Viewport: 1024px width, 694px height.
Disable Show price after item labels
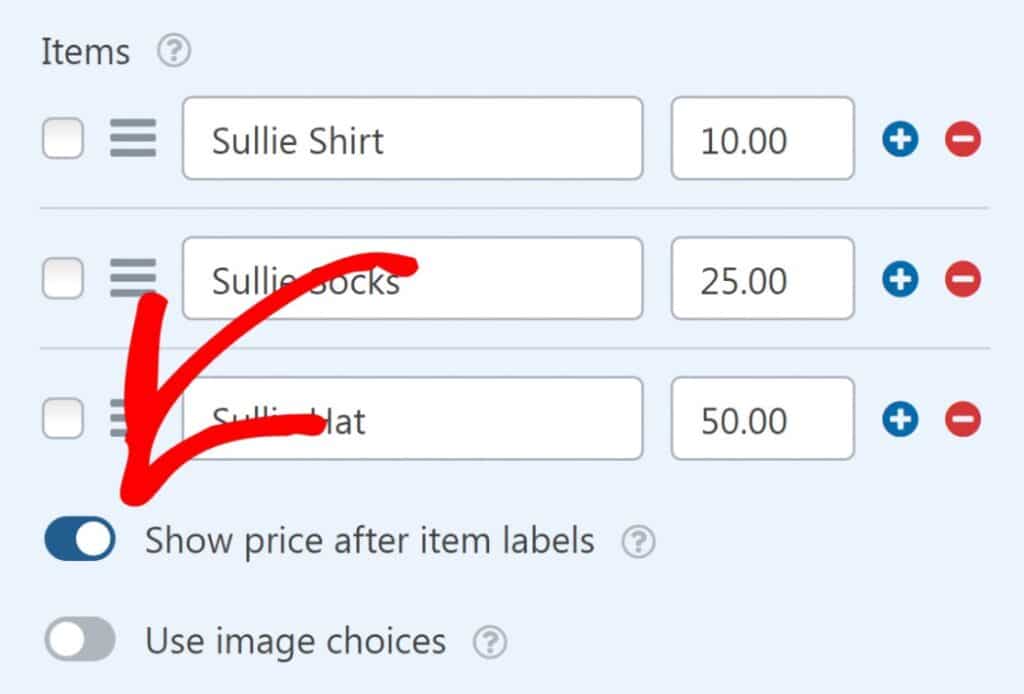(x=78, y=539)
